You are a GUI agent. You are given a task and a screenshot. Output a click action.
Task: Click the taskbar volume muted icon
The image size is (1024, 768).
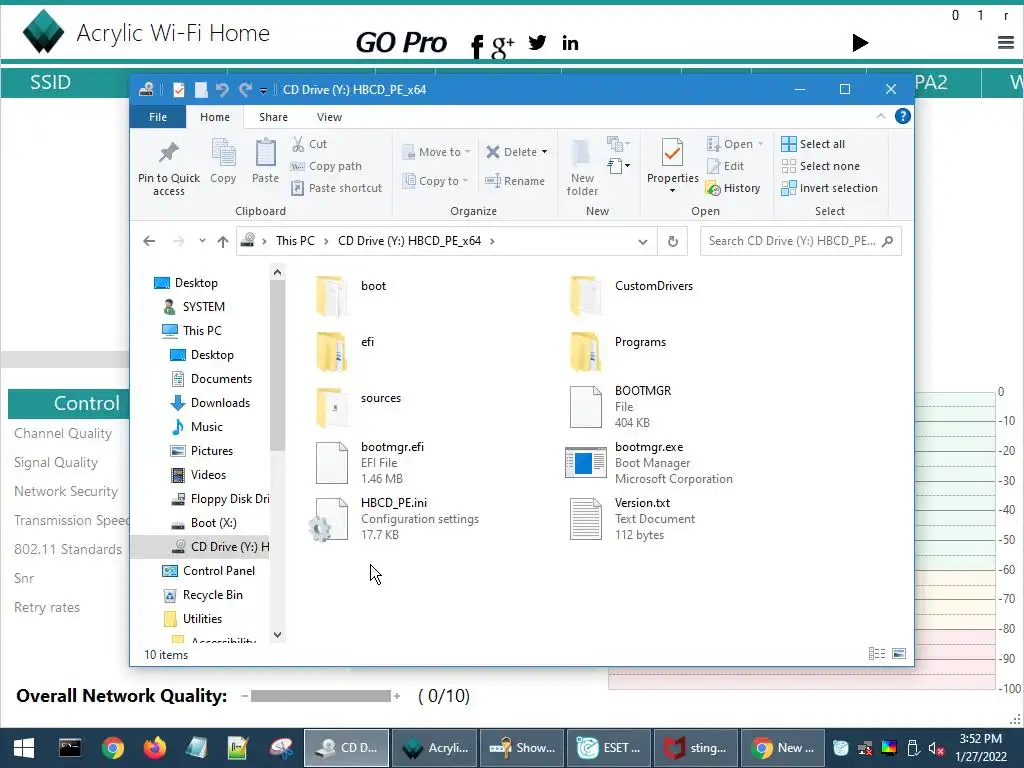coord(935,748)
